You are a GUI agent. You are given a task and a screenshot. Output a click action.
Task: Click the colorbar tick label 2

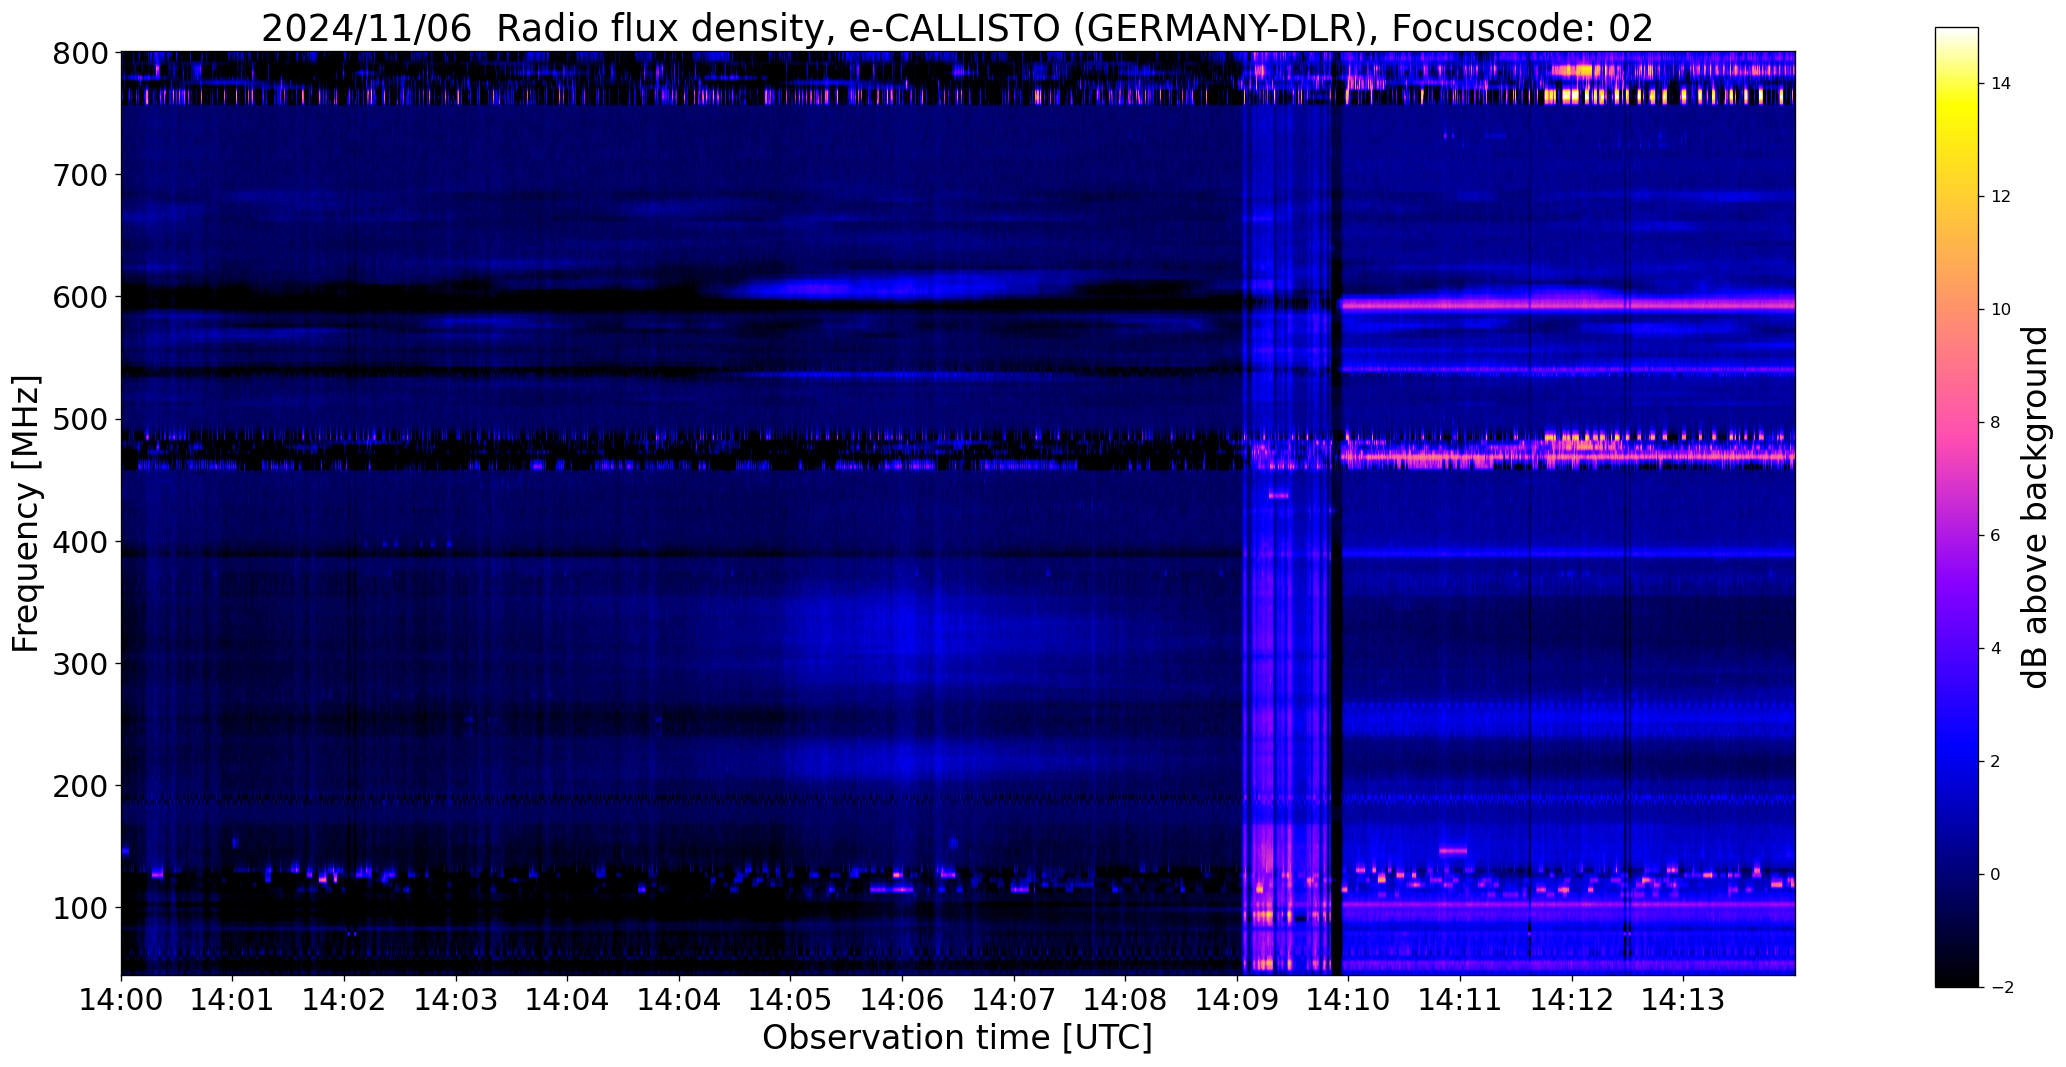(x=1996, y=762)
